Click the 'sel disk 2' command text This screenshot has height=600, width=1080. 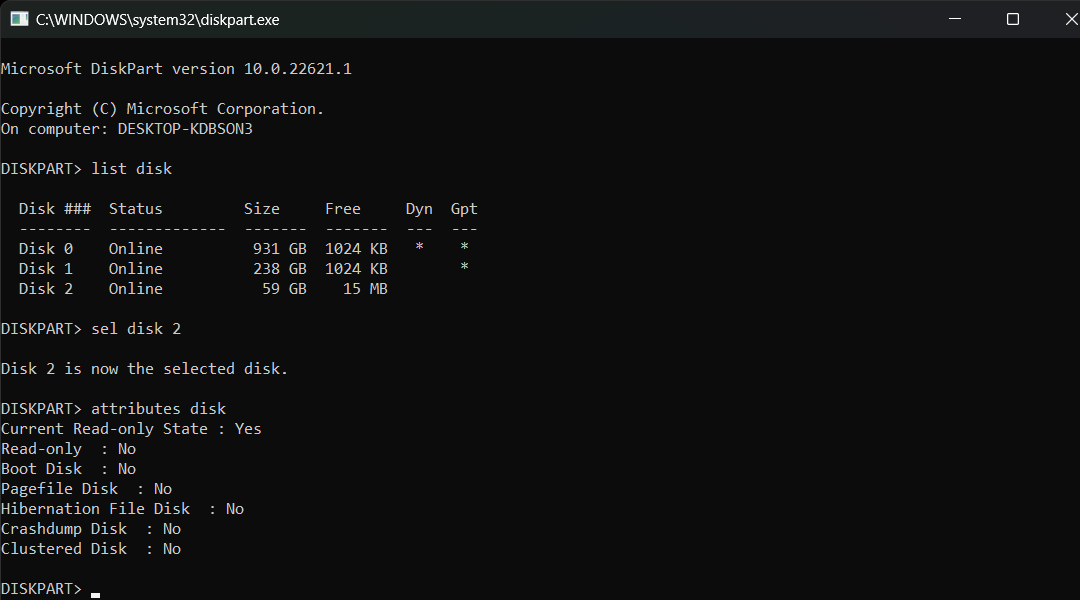(136, 329)
